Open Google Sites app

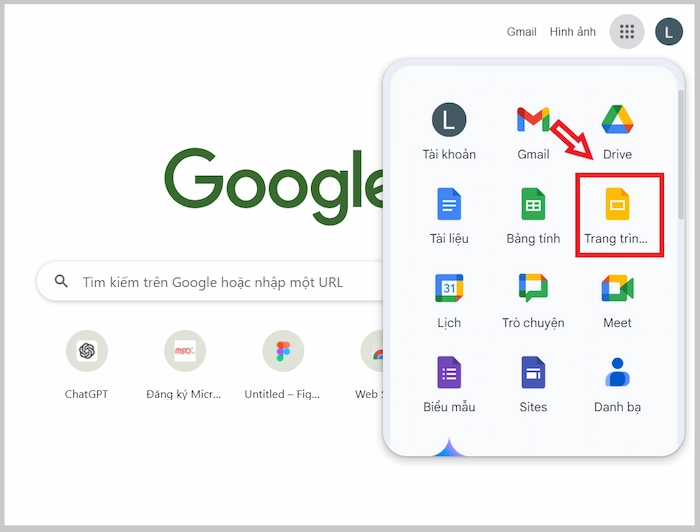533,384
